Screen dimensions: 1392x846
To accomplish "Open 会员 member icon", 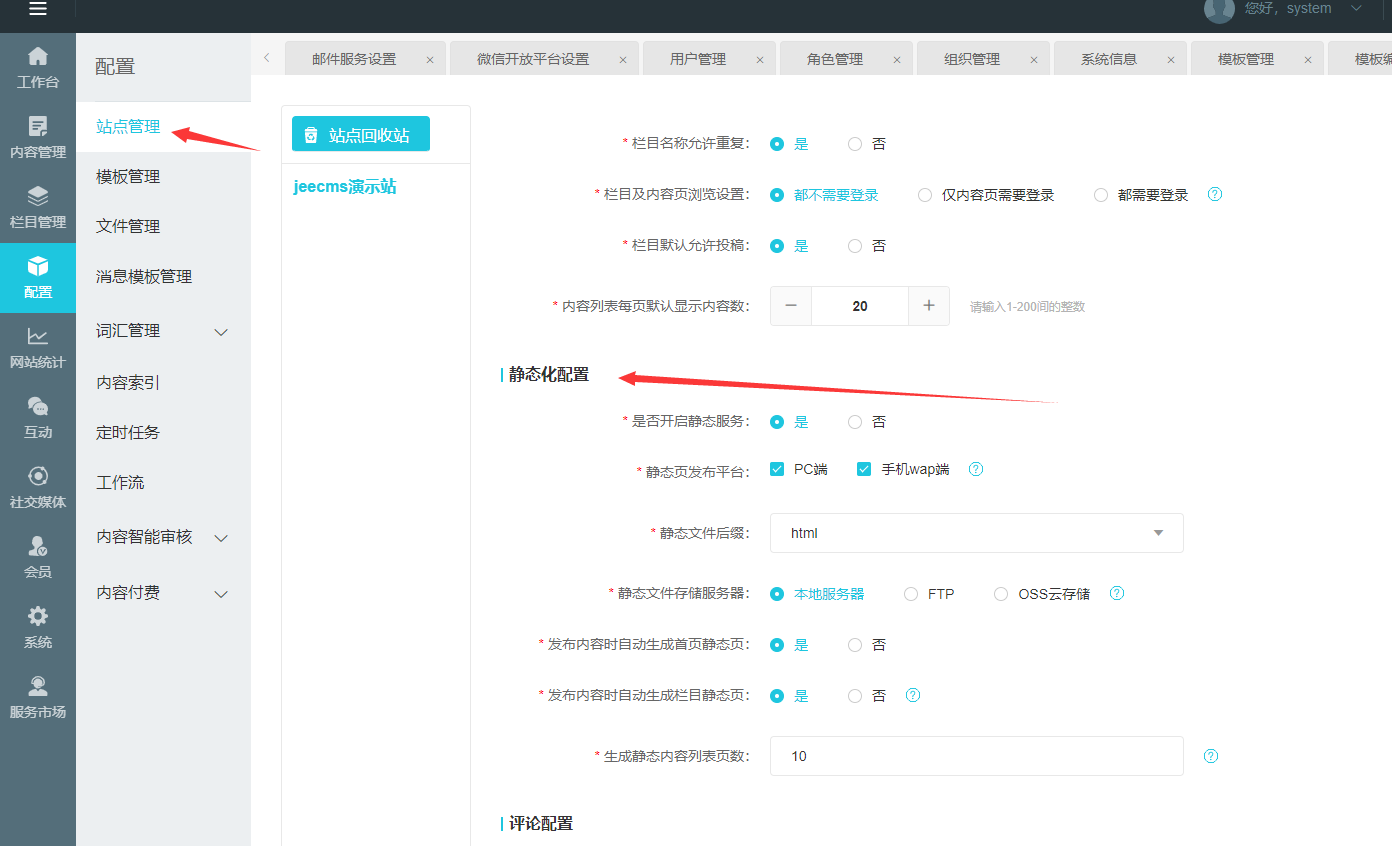I will tap(38, 546).
